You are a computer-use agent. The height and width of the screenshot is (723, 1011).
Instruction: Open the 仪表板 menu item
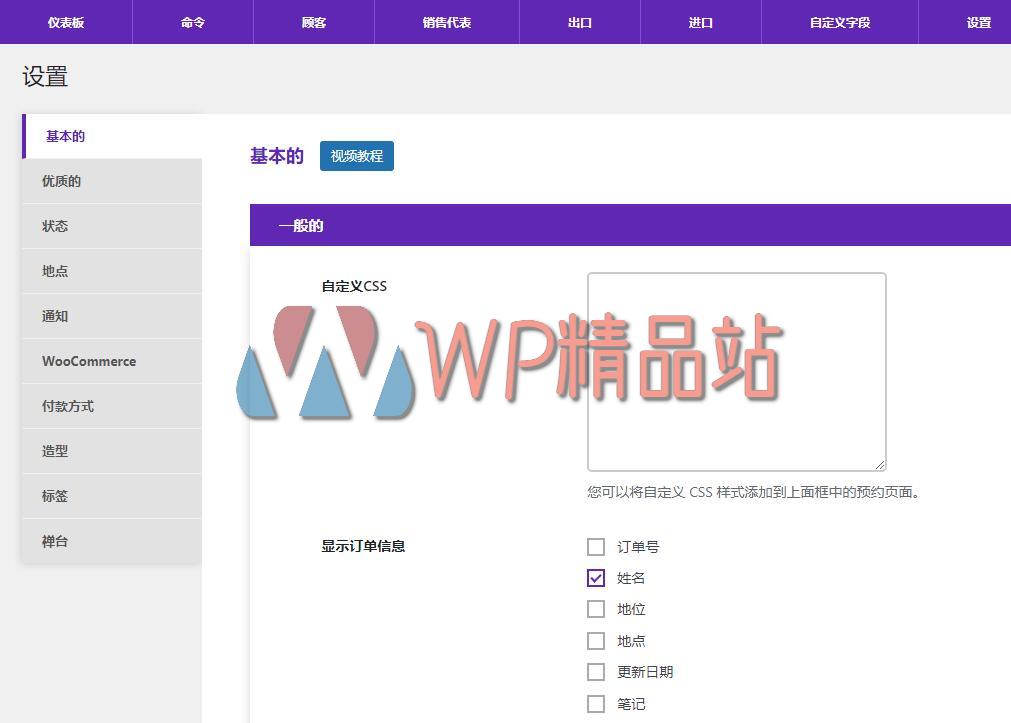tap(64, 22)
